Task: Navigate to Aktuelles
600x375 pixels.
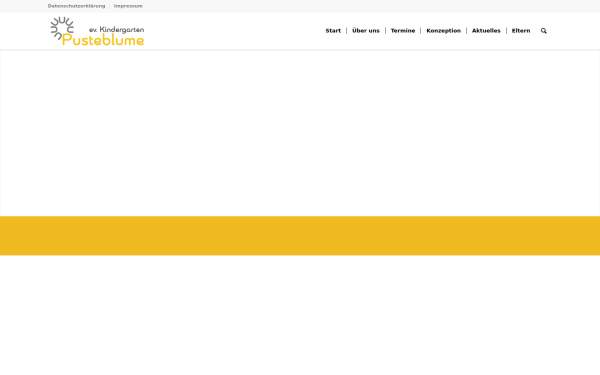Action: coord(486,31)
